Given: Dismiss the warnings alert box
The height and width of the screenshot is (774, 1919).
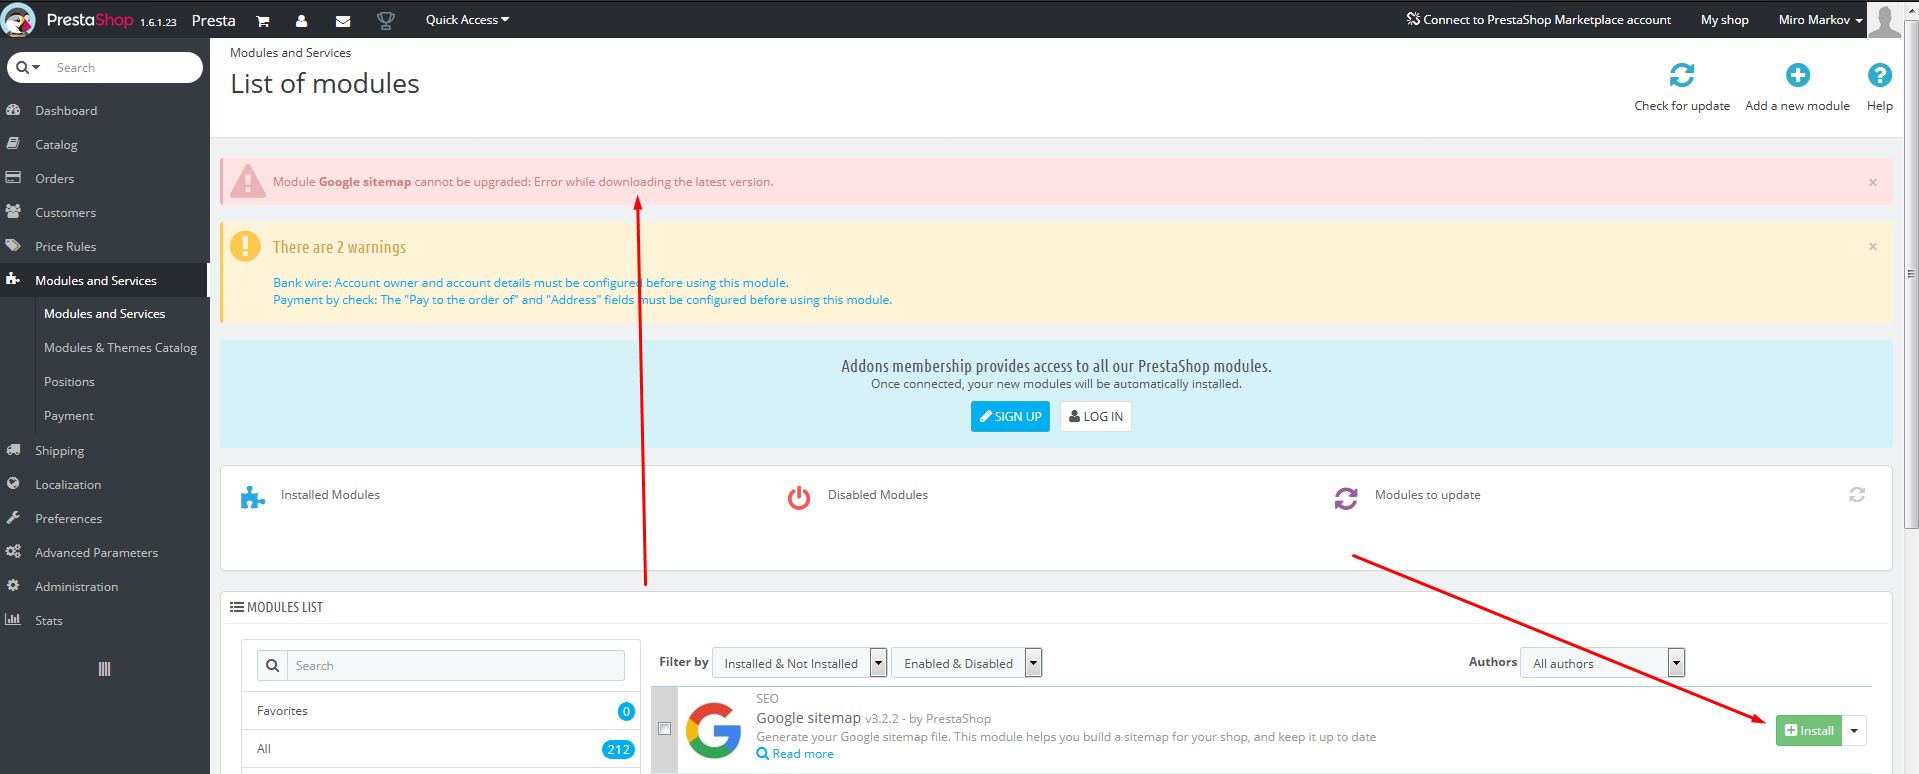Looking at the screenshot, I should coord(1873,246).
